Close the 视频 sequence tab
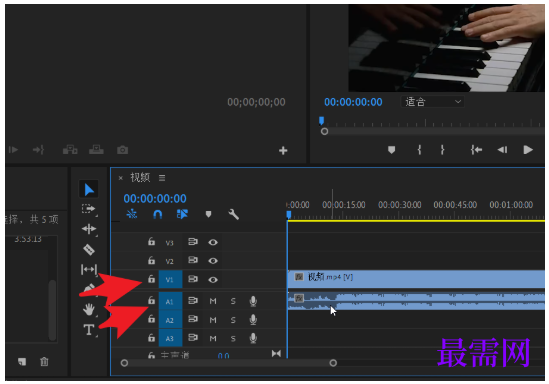 pos(120,178)
